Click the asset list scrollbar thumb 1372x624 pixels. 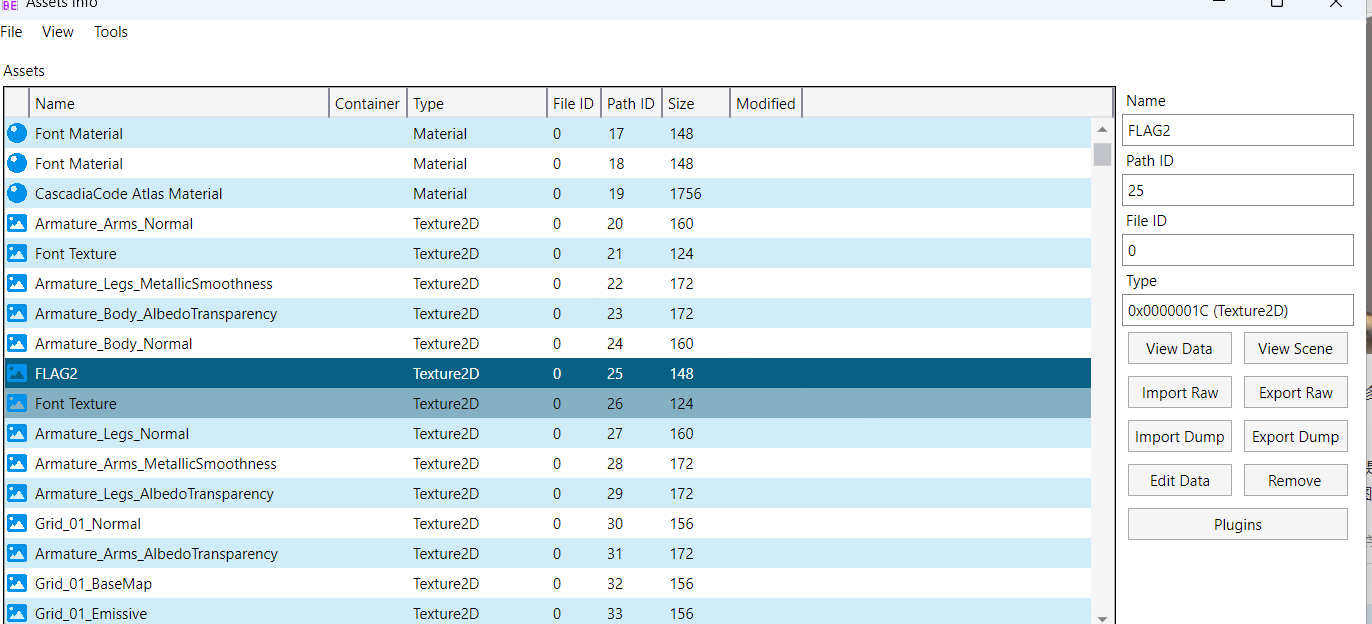point(1102,154)
